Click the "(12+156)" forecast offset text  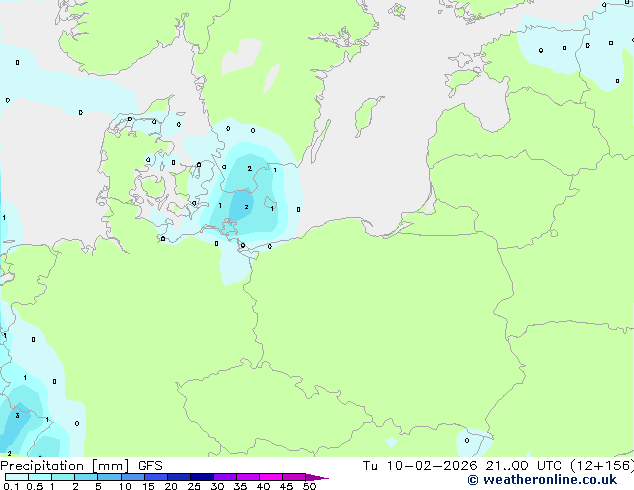tap(602, 466)
